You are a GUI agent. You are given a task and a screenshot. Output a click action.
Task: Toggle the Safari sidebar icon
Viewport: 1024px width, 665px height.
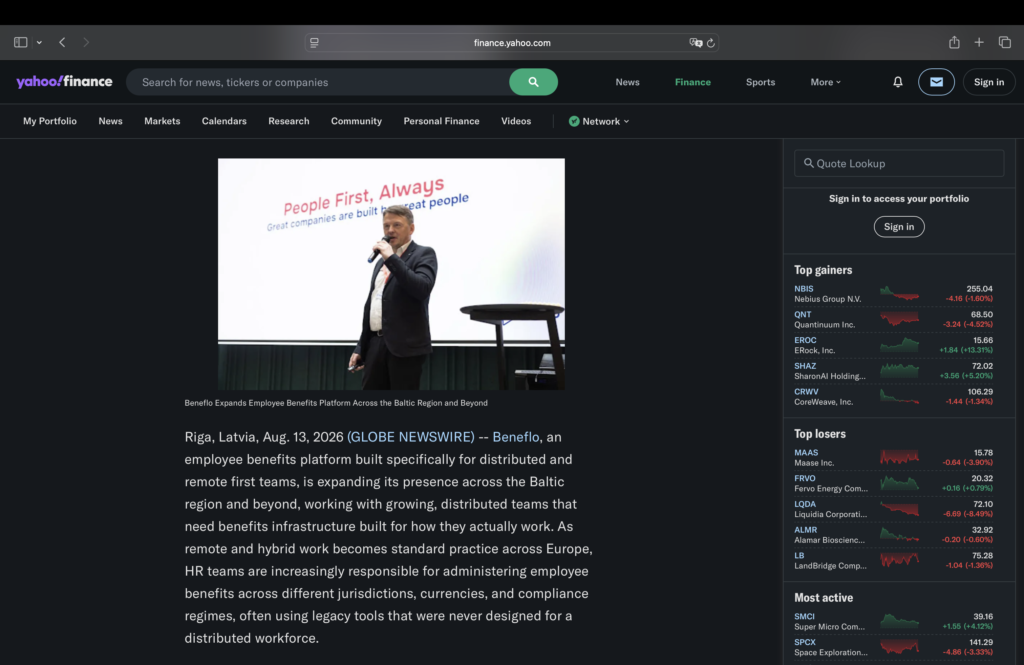point(21,42)
